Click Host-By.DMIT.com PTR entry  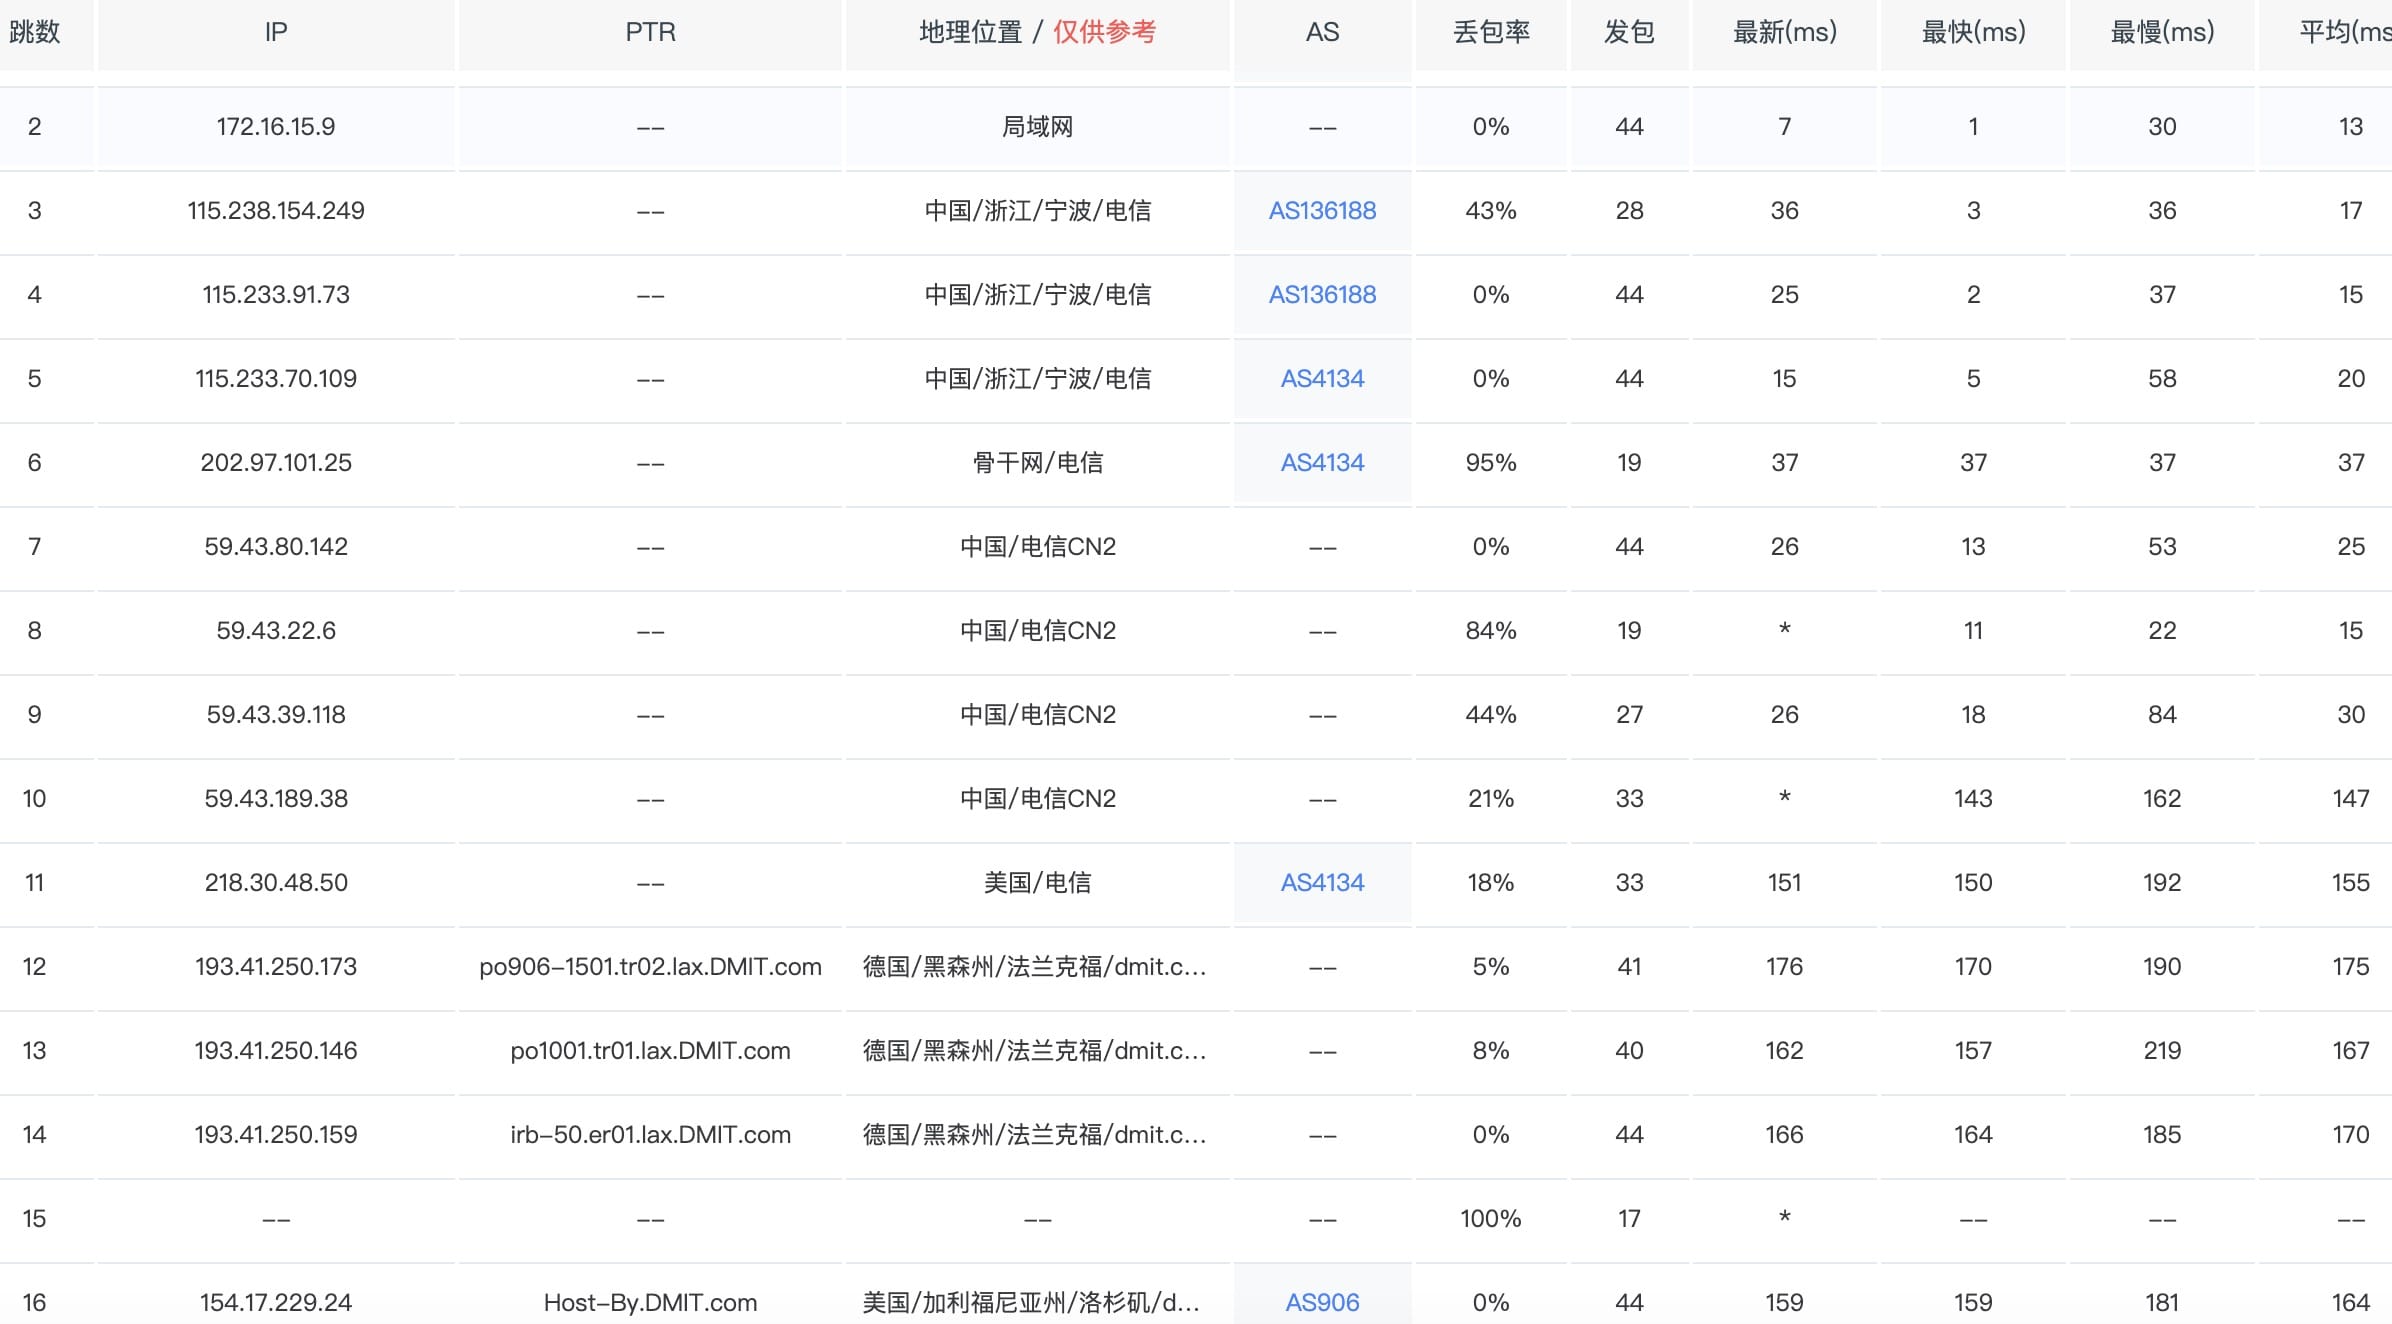650,1302
